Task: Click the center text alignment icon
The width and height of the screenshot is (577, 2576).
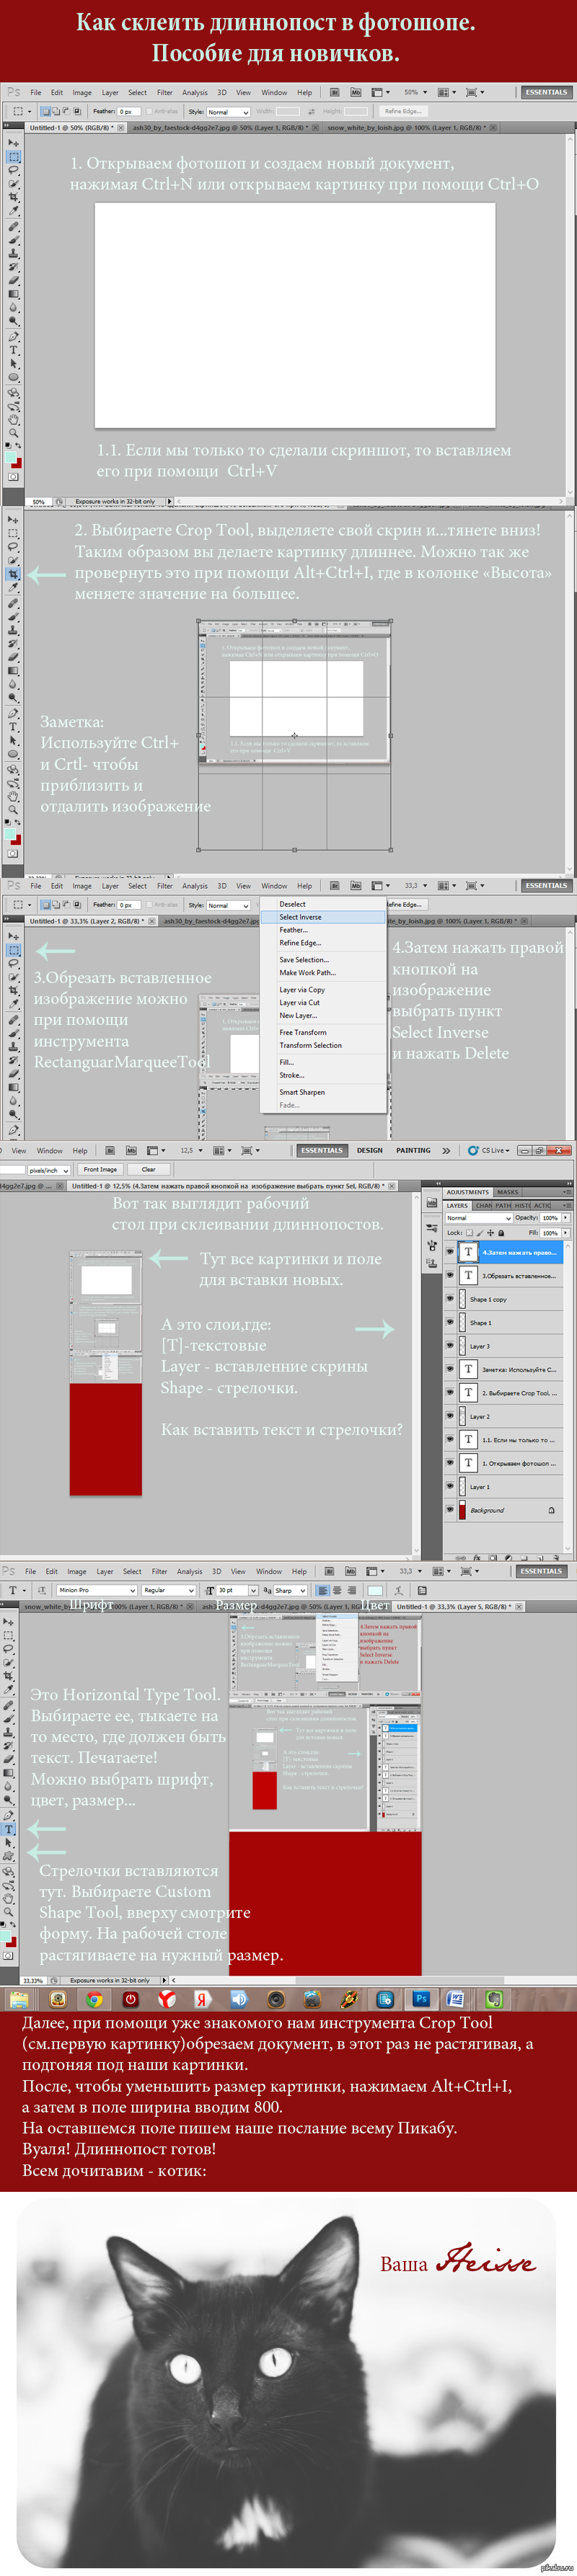Action: click(337, 1590)
